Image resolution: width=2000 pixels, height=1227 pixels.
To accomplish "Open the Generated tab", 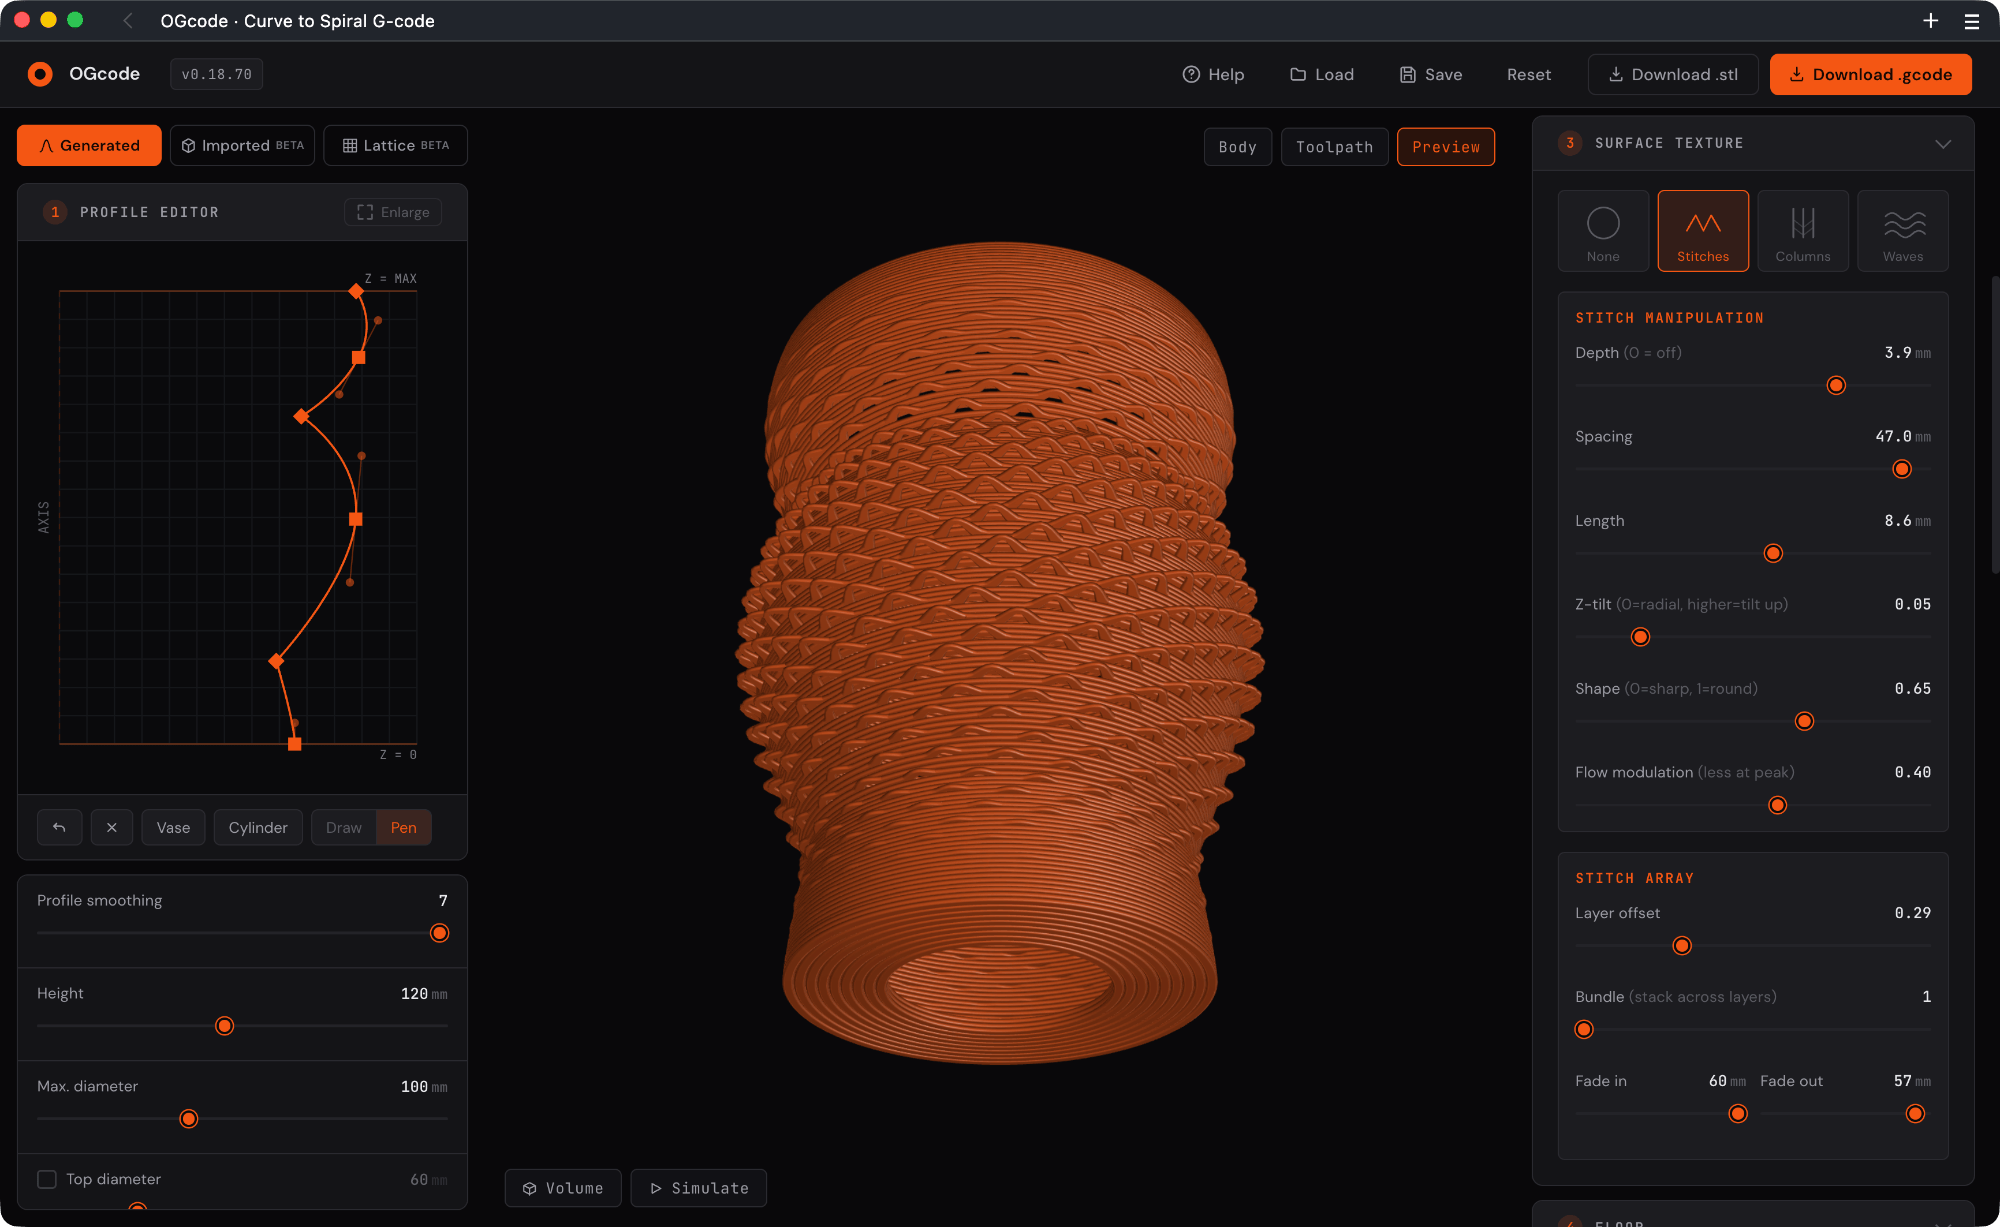I will coord(89,145).
